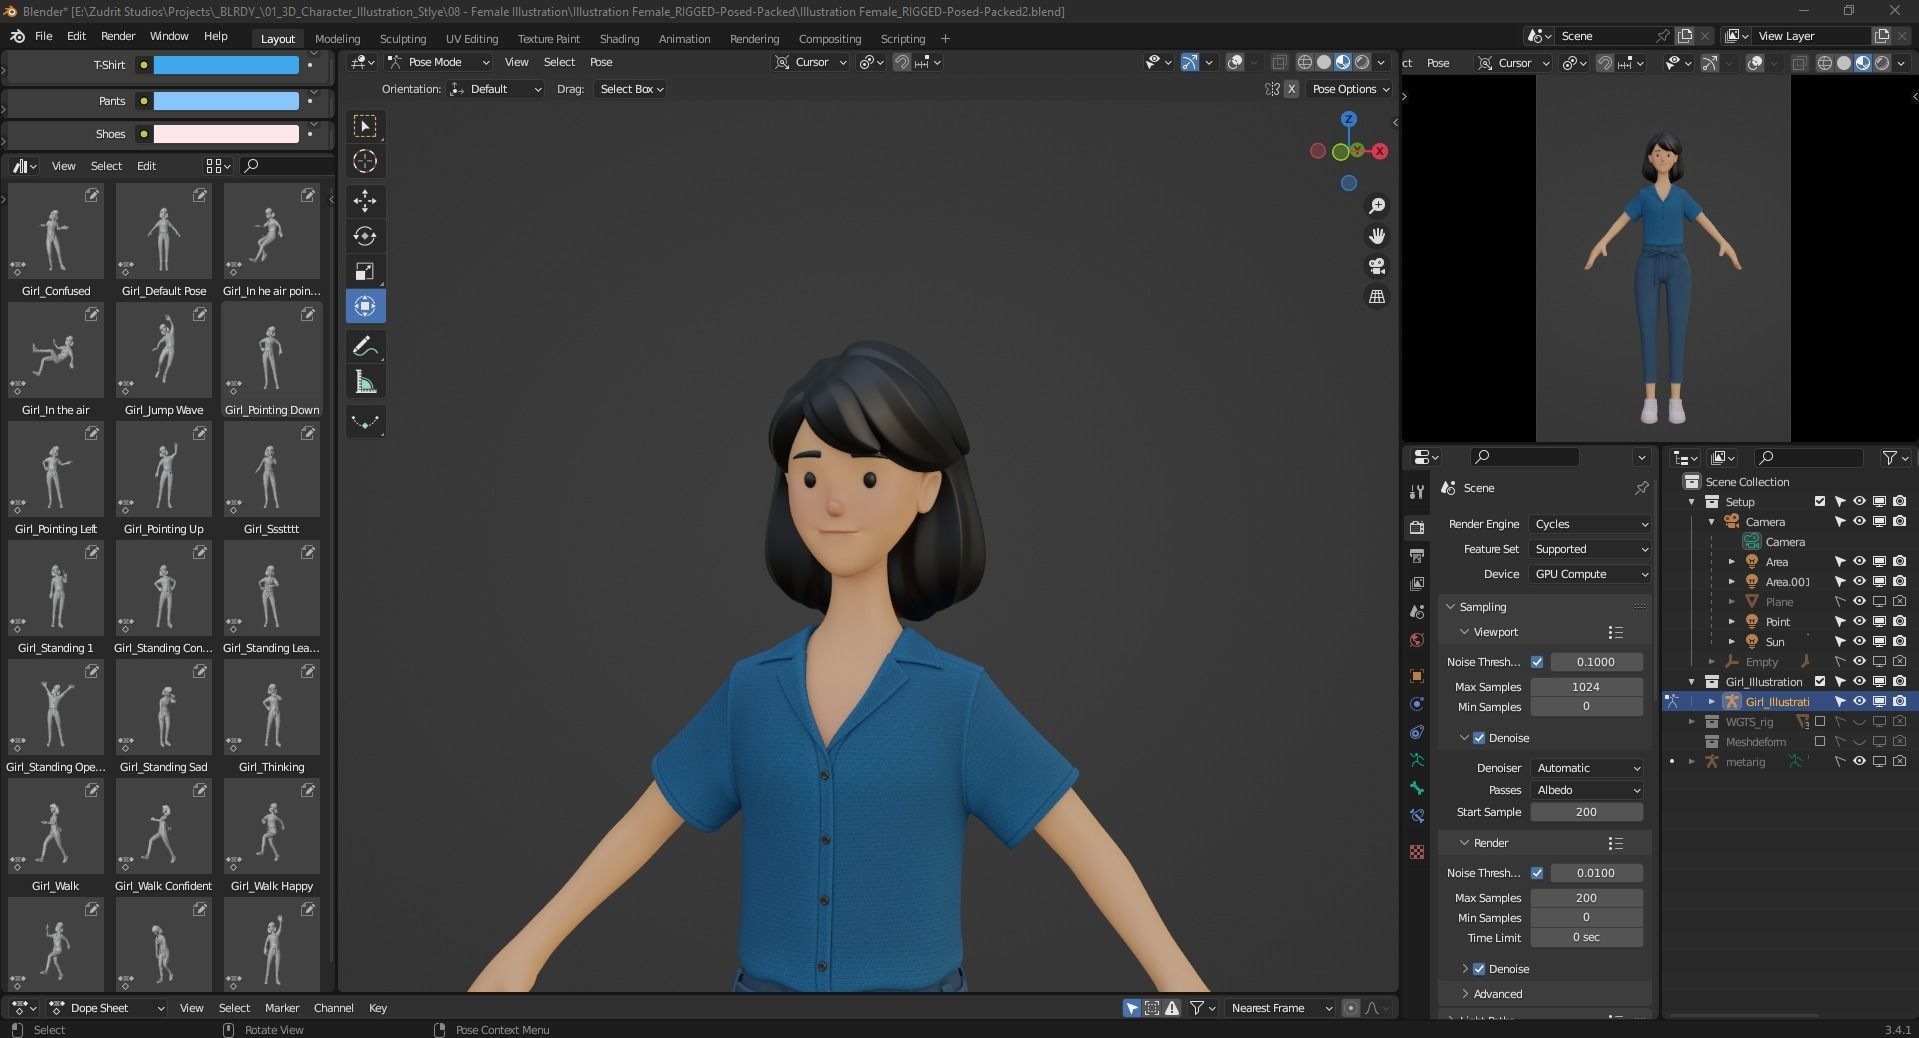
Task: Hide metarig object in viewport
Action: [1859, 762]
